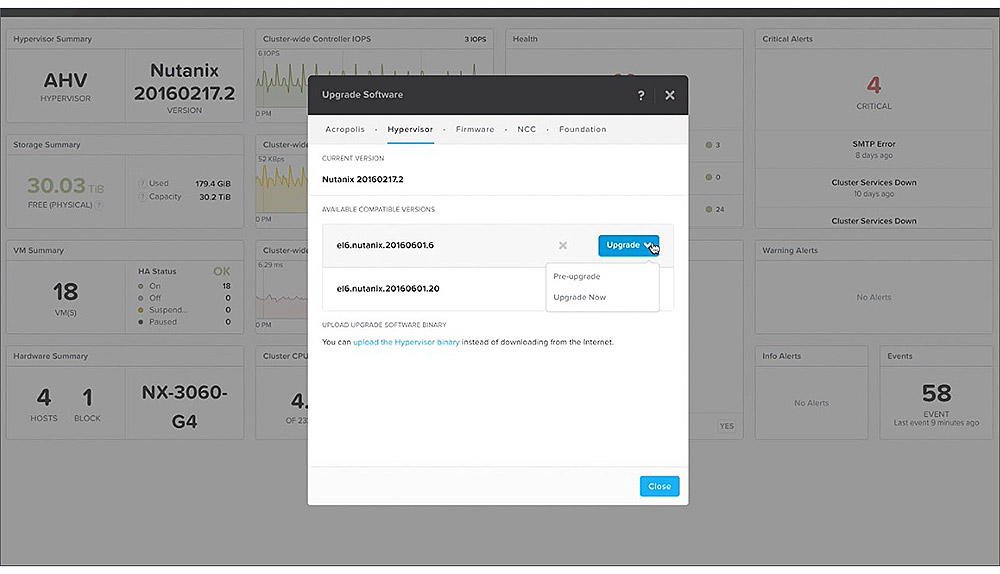Click the Close button
Screen dimensions: 1000x574
tap(659, 486)
